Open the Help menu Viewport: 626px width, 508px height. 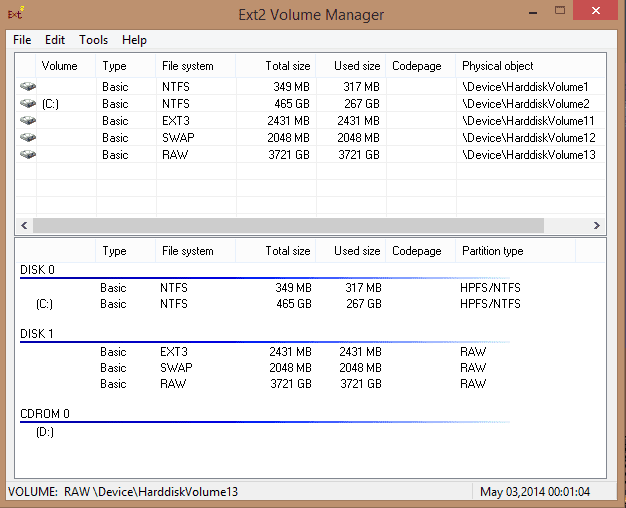(134, 40)
